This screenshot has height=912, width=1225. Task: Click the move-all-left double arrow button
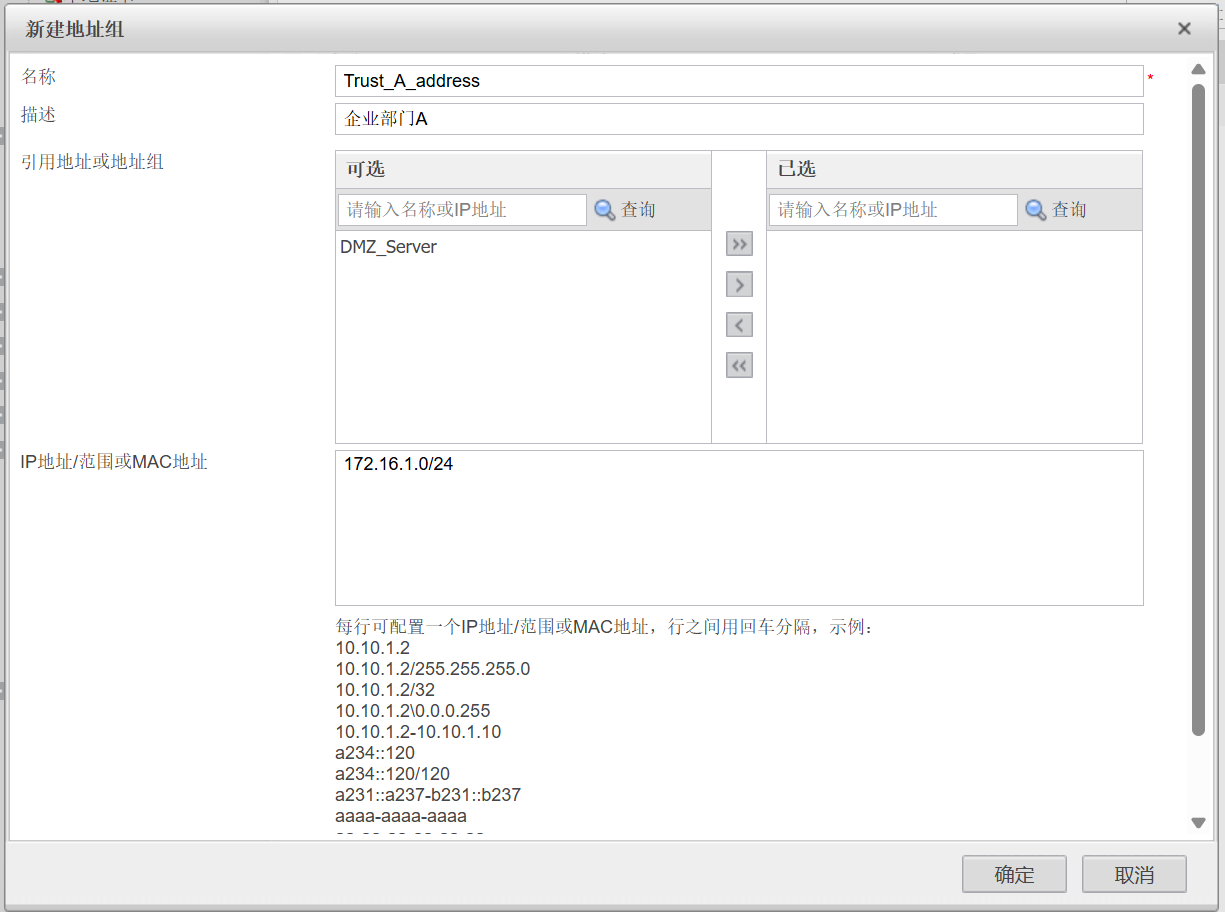pos(739,365)
